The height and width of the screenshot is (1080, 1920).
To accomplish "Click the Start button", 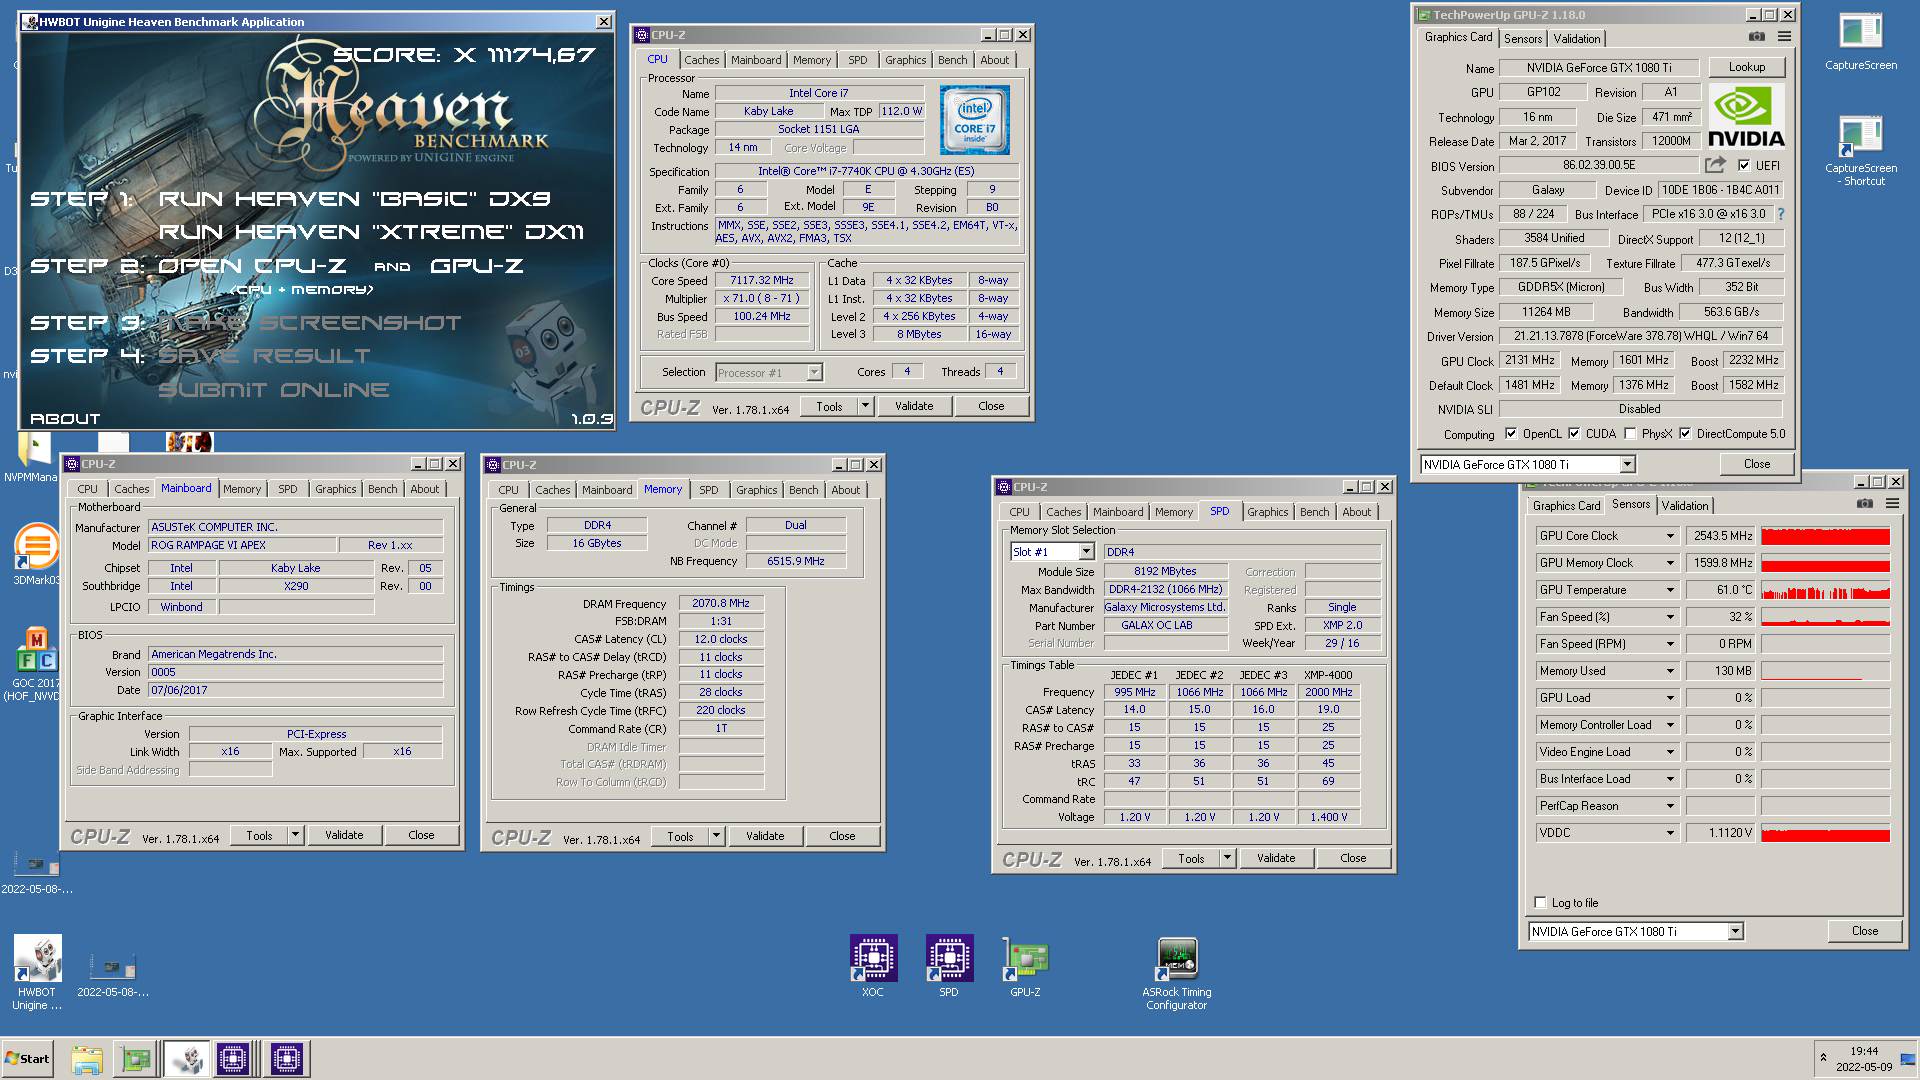I will tap(28, 1059).
